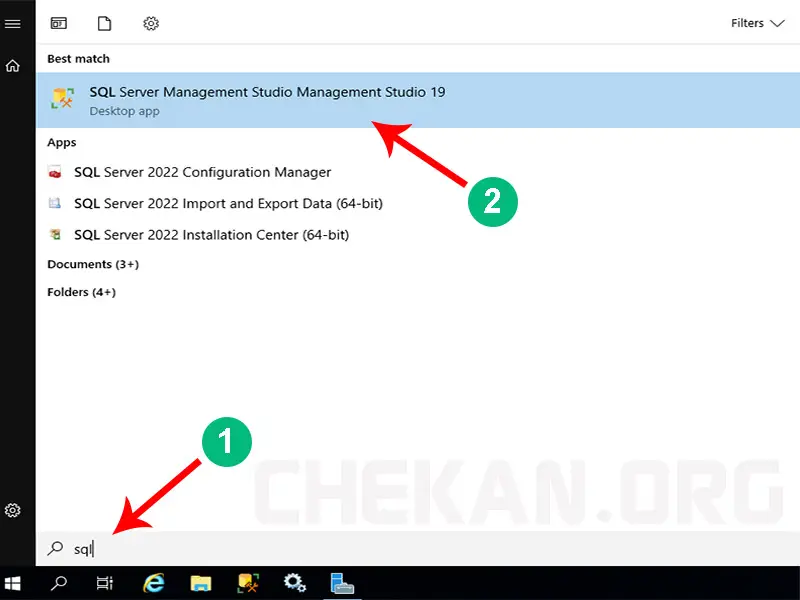The height and width of the screenshot is (600, 800).
Task: Open the hamburger menu in search sidebar
Action: pyautogui.click(x=13, y=23)
